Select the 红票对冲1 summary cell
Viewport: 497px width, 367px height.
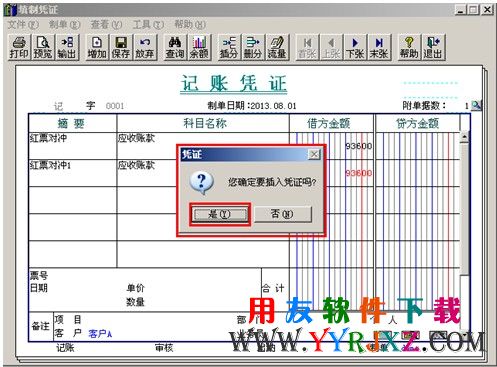pyautogui.click(x=73, y=173)
